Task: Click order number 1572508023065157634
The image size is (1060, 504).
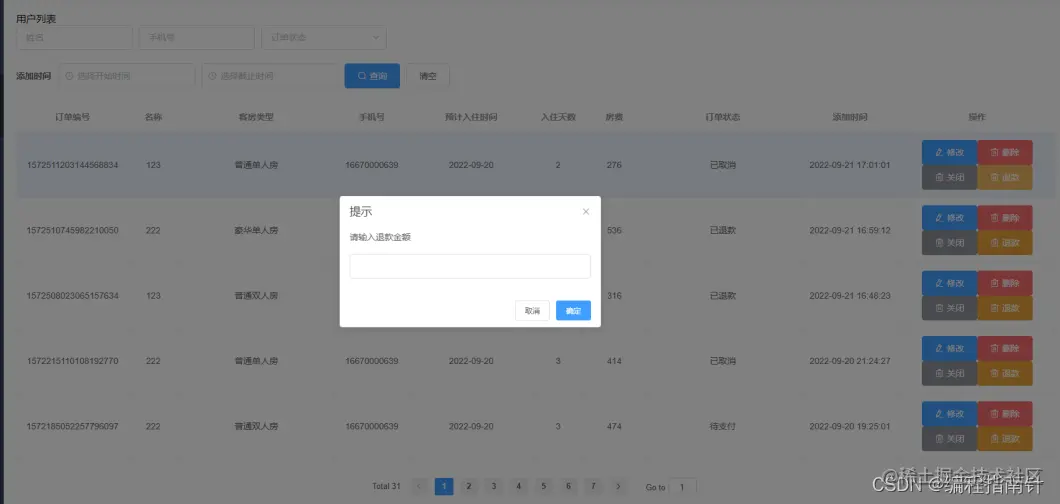Action: (72, 296)
